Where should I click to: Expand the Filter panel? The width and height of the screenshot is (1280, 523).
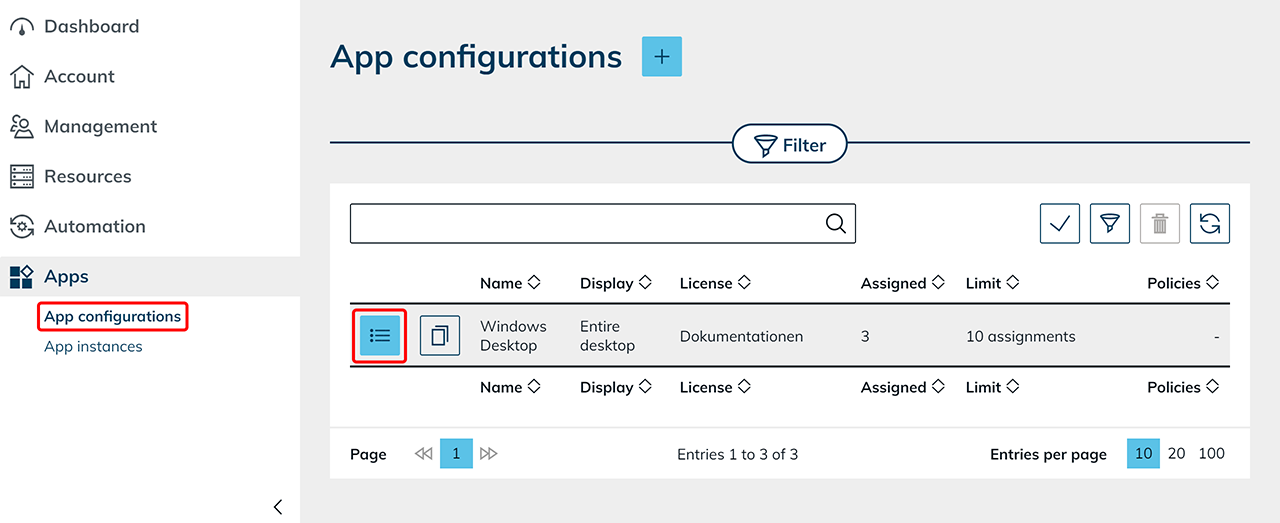(789, 145)
